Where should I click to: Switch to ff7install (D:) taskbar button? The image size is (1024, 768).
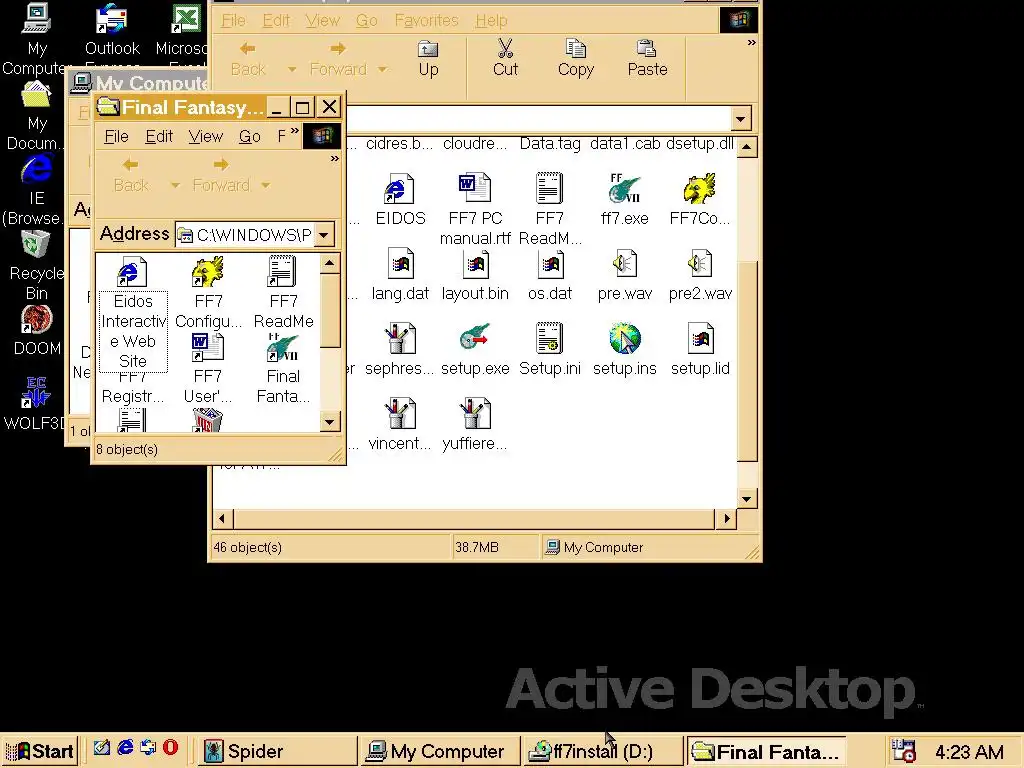pyautogui.click(x=601, y=751)
